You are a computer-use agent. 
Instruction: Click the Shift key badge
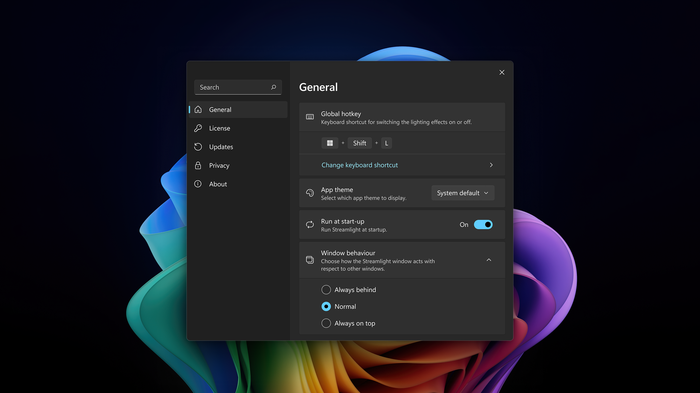pos(360,143)
